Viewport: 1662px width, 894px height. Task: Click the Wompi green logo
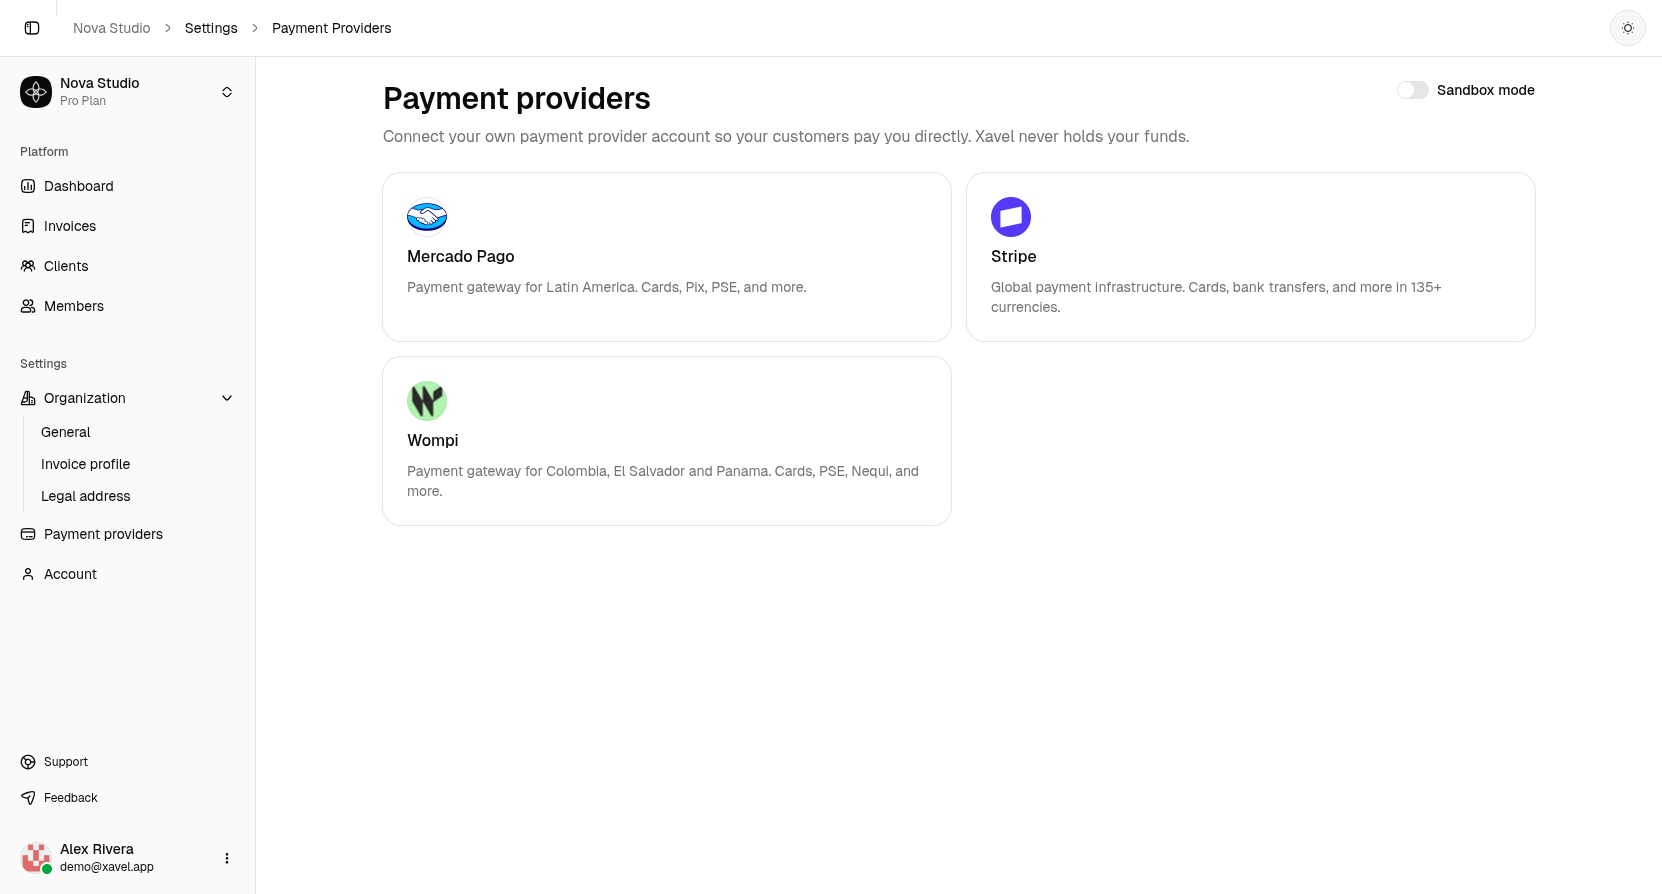point(427,401)
